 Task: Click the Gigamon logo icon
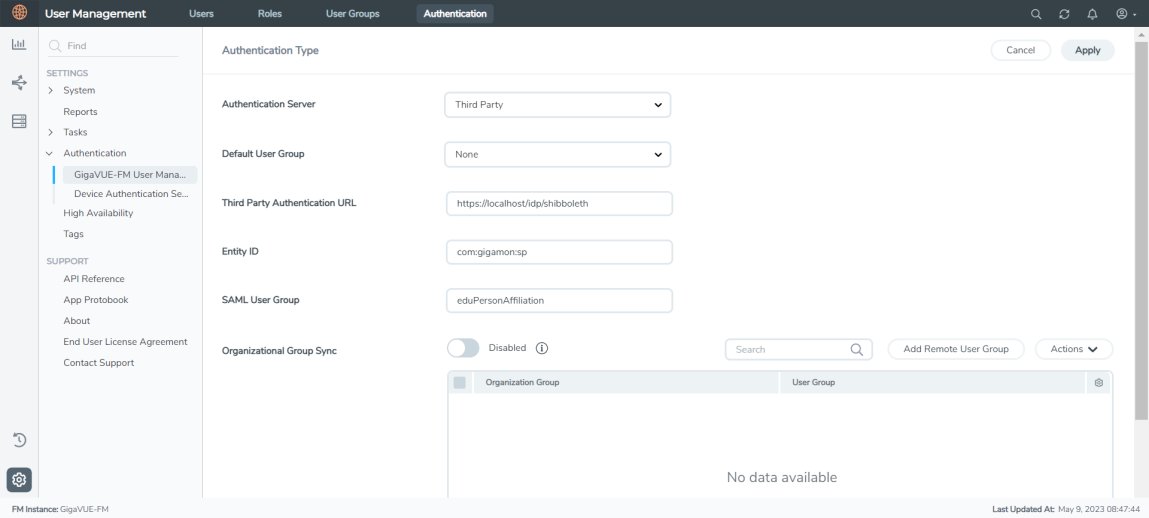coord(19,13)
